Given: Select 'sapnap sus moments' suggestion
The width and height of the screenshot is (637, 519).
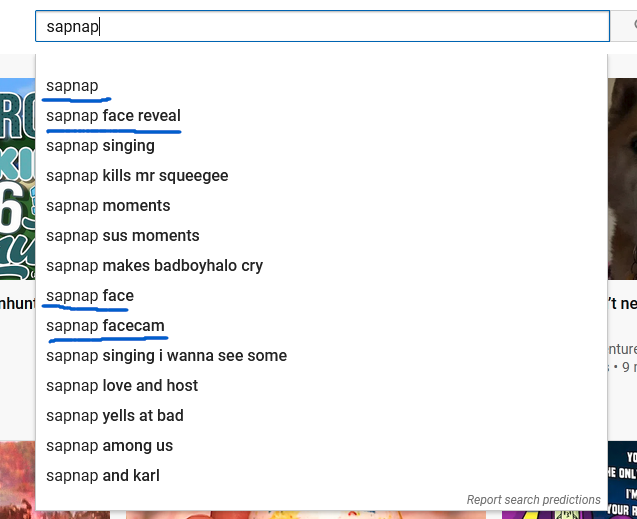Looking at the screenshot, I should (x=321, y=236).
